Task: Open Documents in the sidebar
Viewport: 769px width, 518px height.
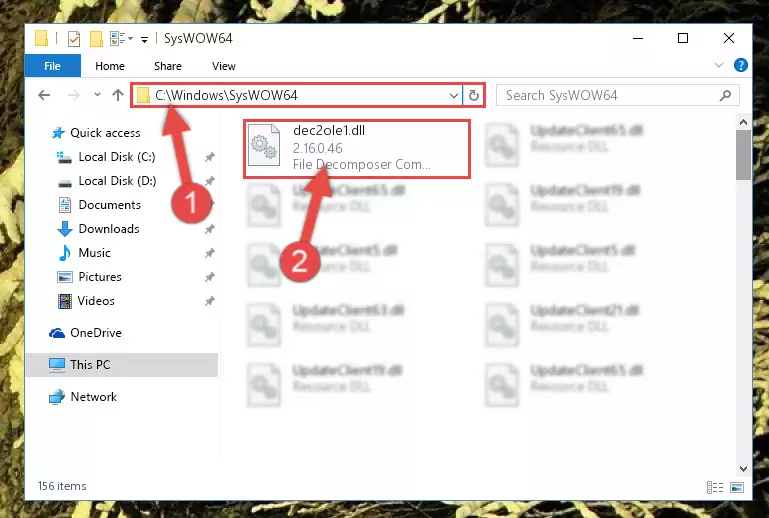Action: click(x=109, y=205)
